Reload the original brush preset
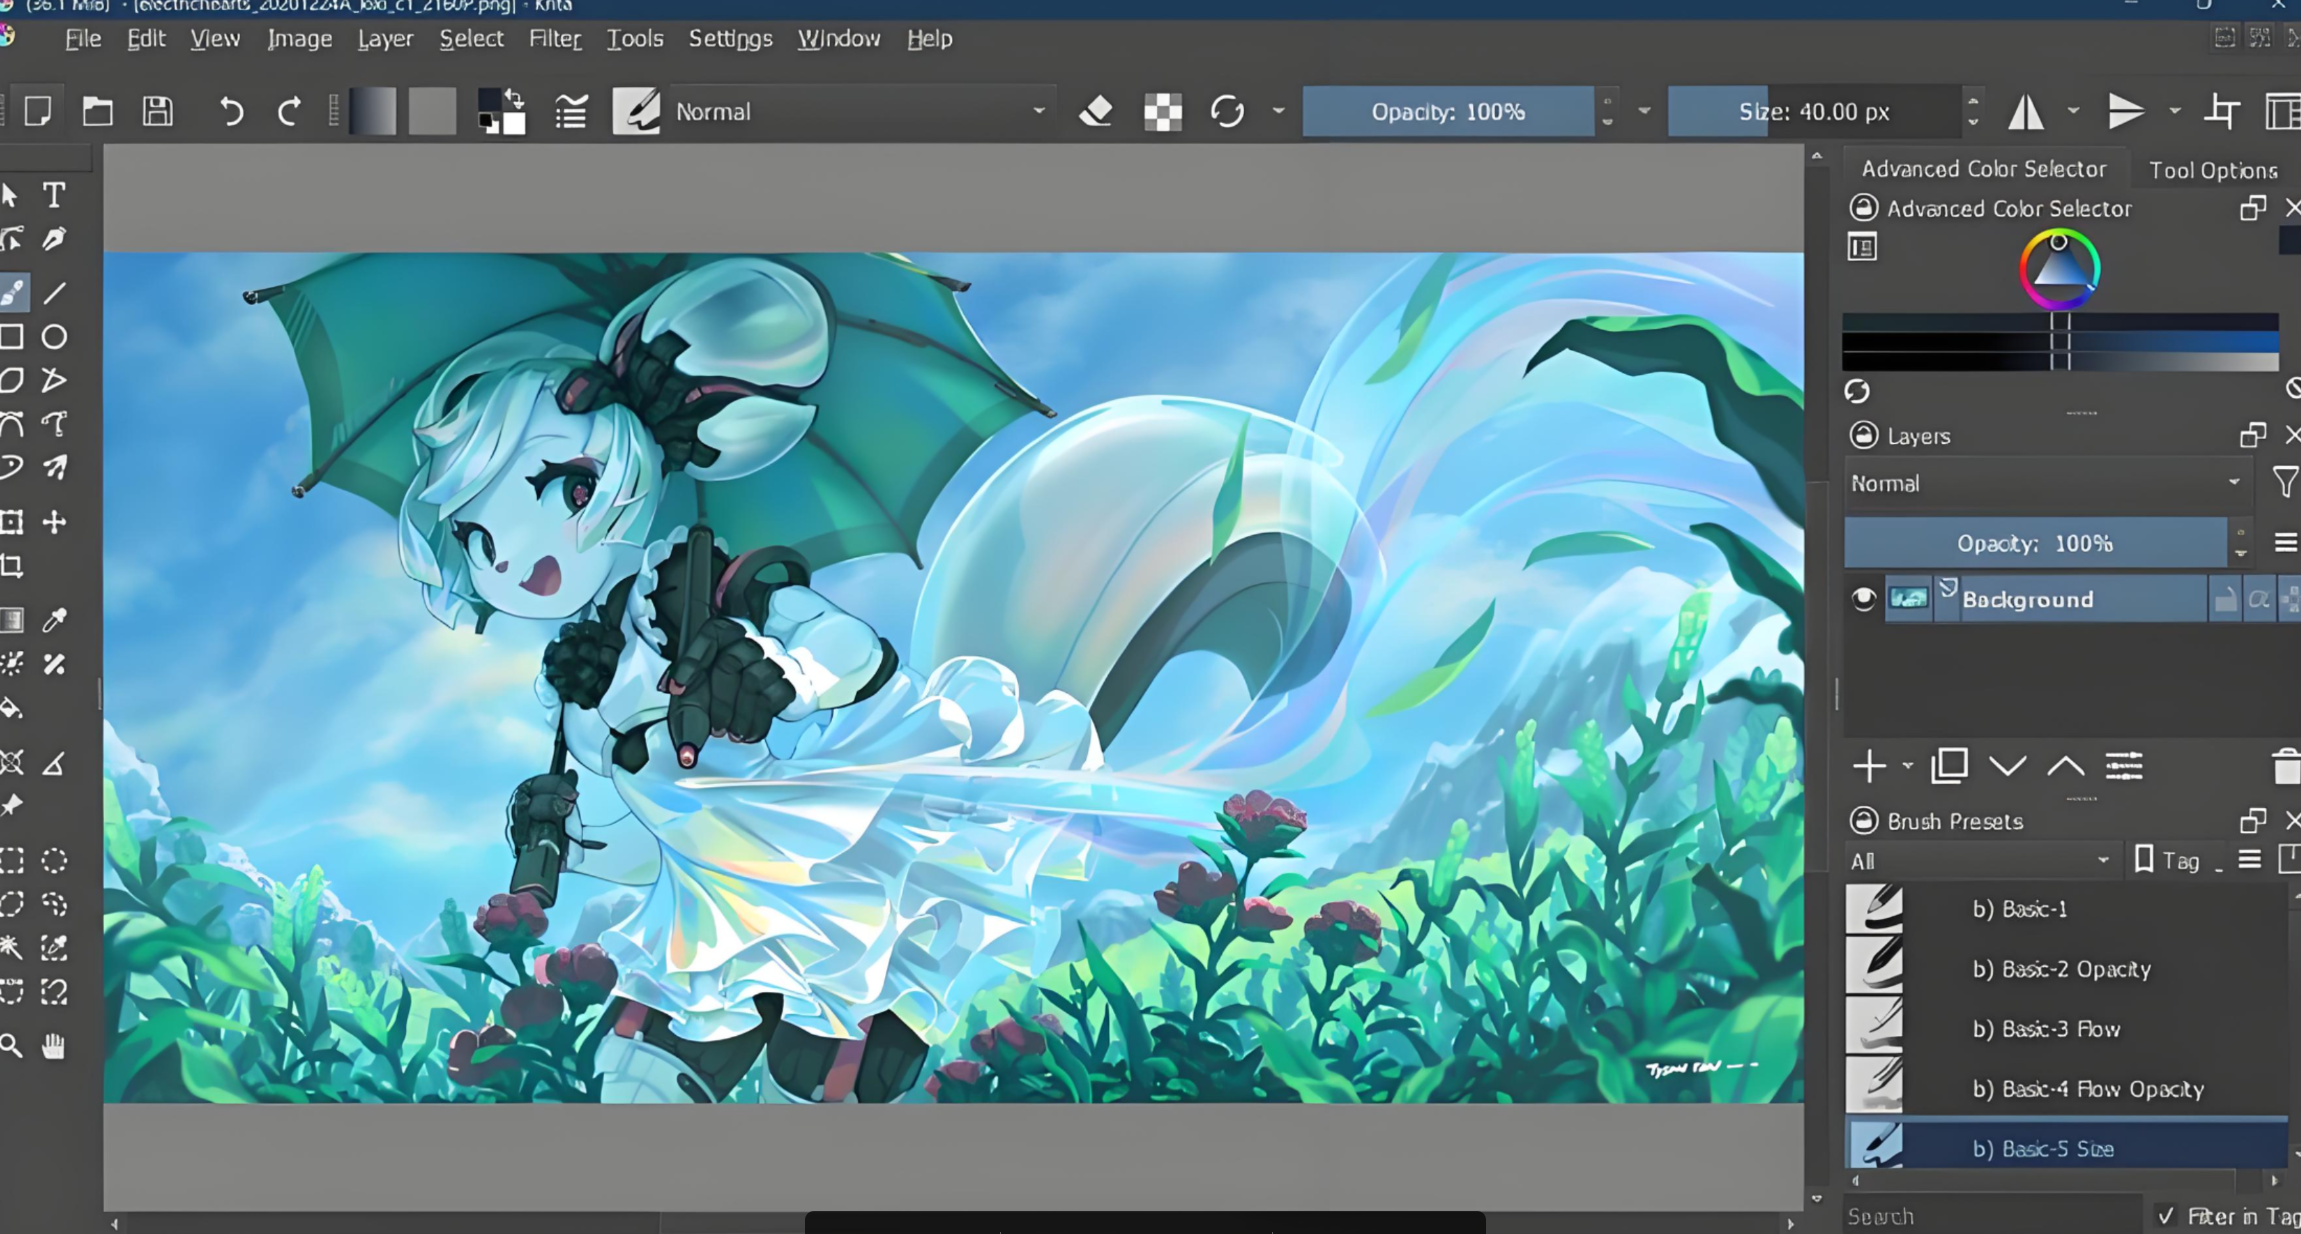This screenshot has height=1234, width=2301. [x=1227, y=111]
